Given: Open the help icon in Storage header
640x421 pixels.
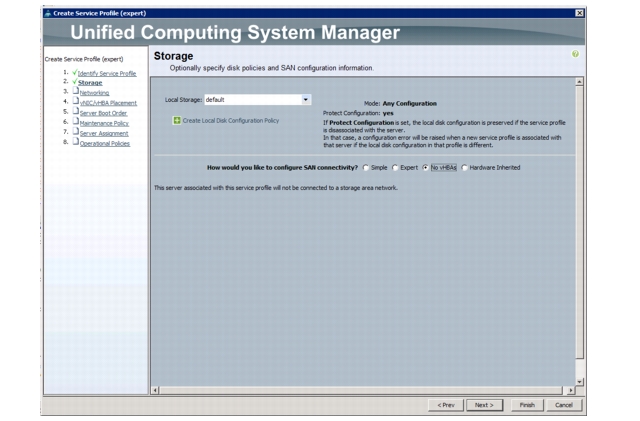Looking at the screenshot, I should [575, 54].
